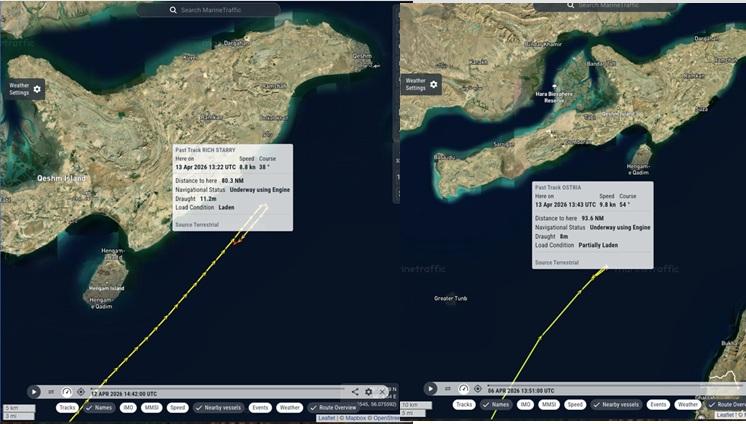
Task: Click the swap arrows icon in left playback bar
Action: click(51, 392)
